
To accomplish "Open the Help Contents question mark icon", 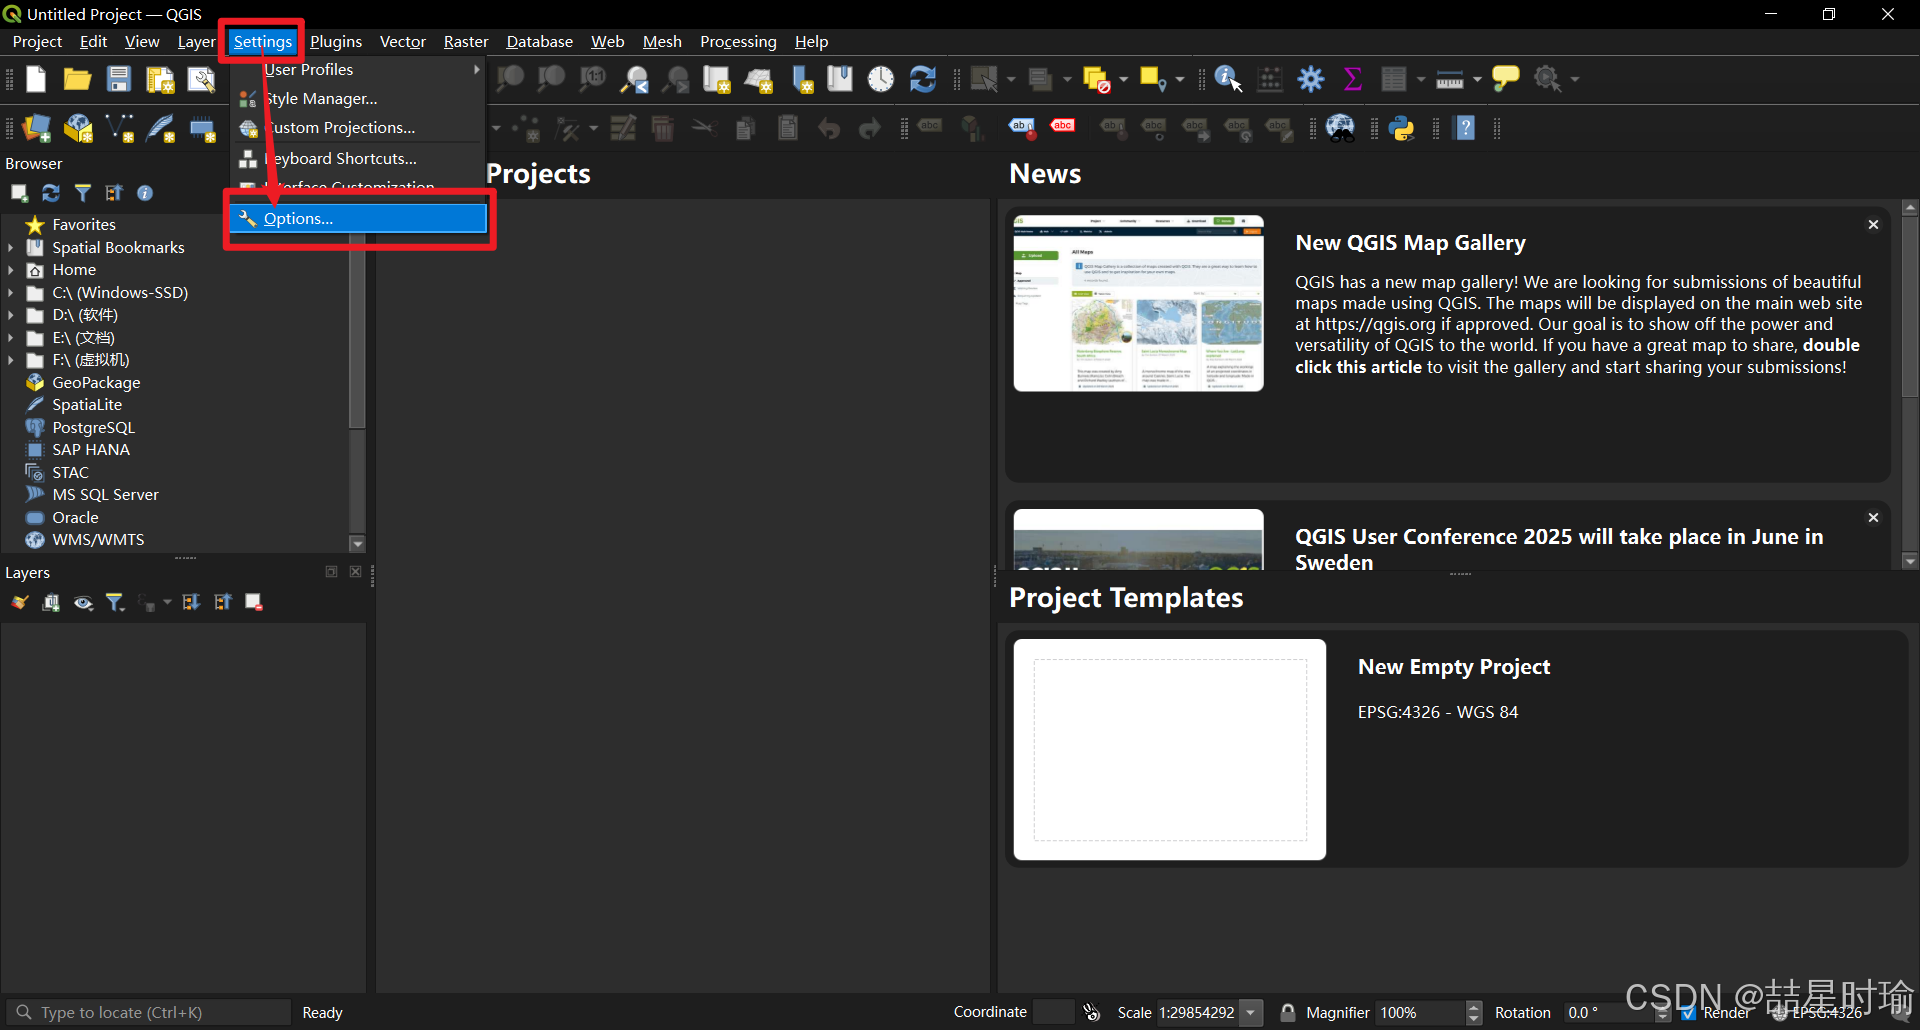I will coord(1465,128).
